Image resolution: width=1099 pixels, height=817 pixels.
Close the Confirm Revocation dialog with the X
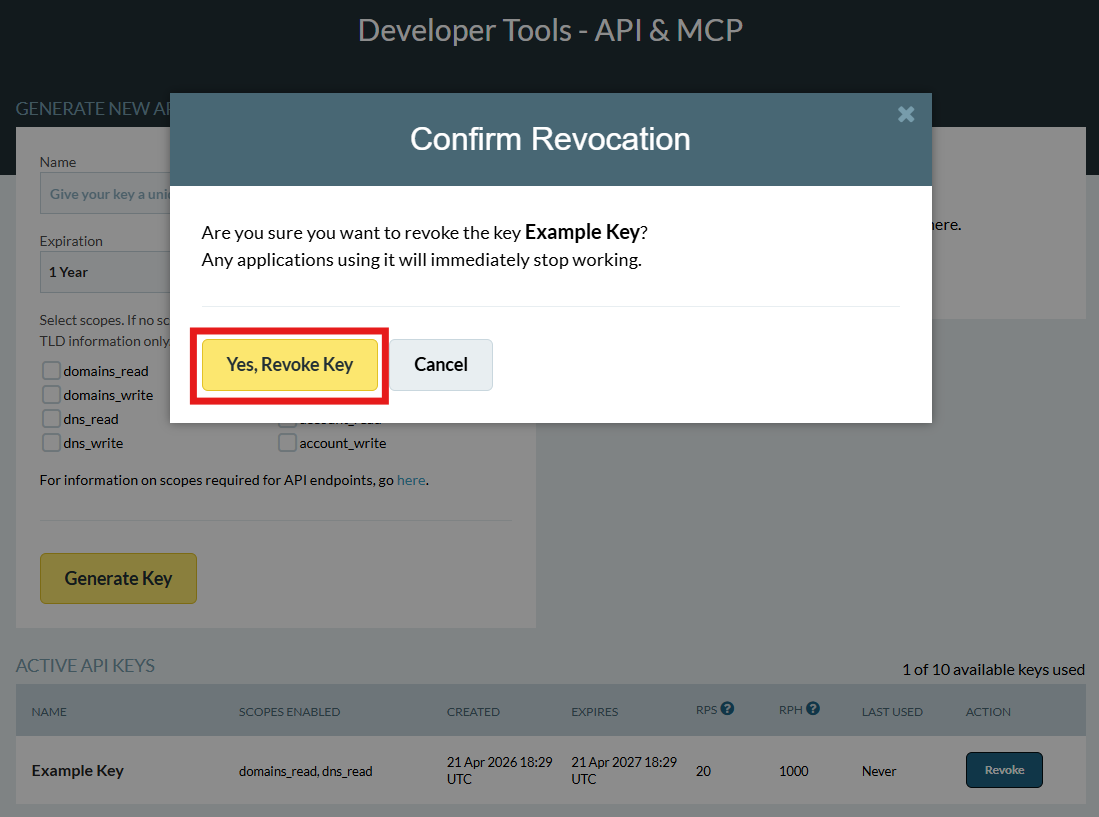[x=905, y=114]
